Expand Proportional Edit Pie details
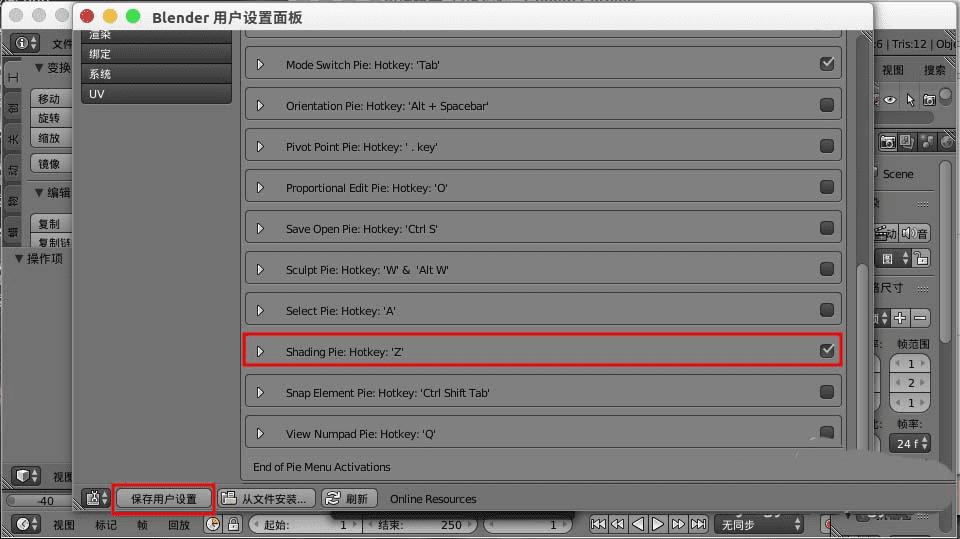 click(x=260, y=187)
